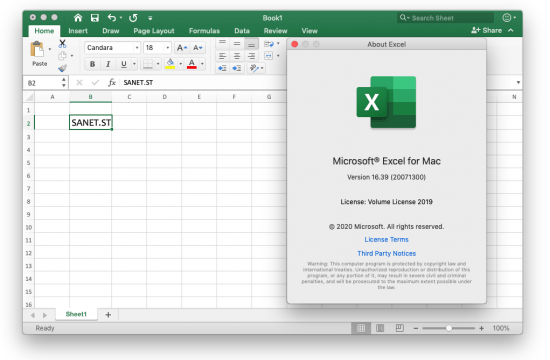This screenshot has height=360, width=550.
Task: Switch to the Draw tab
Action: (x=111, y=31)
